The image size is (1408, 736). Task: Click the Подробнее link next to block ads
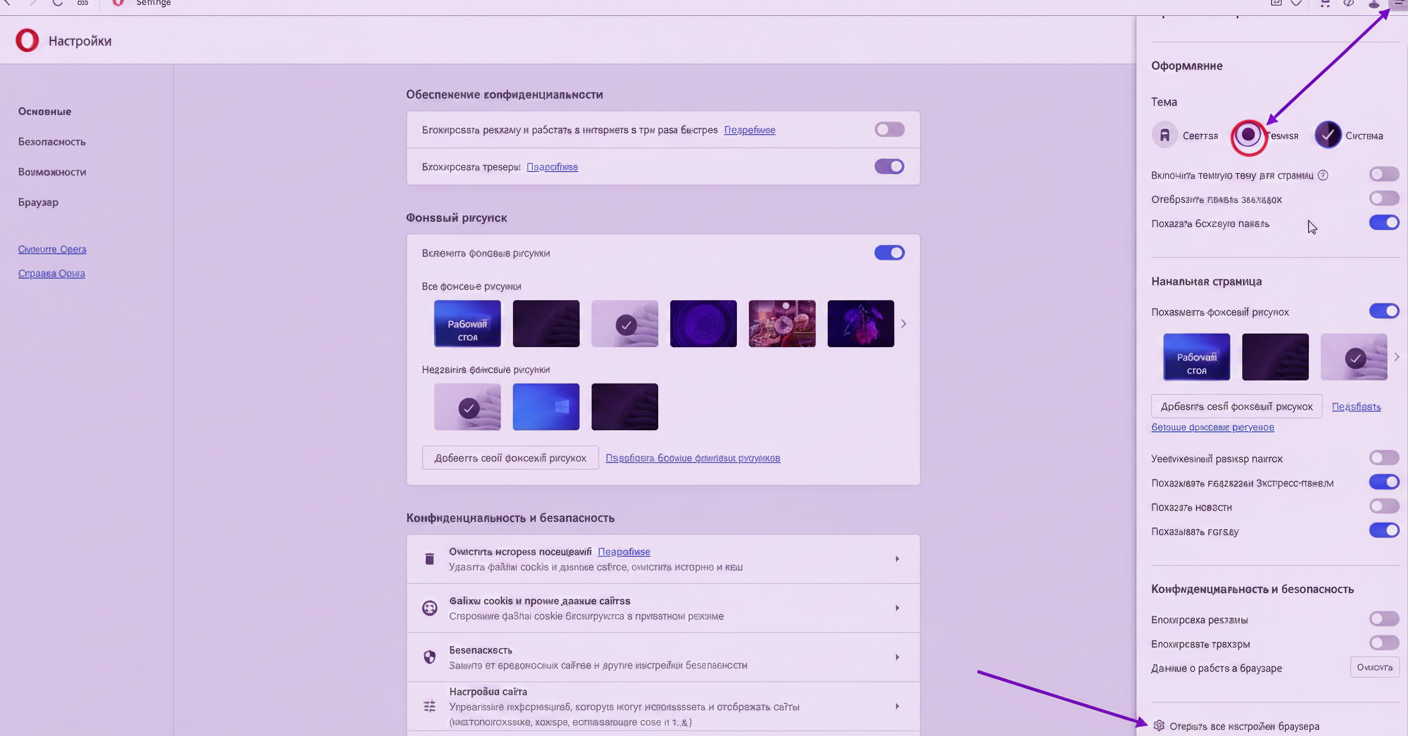click(750, 130)
